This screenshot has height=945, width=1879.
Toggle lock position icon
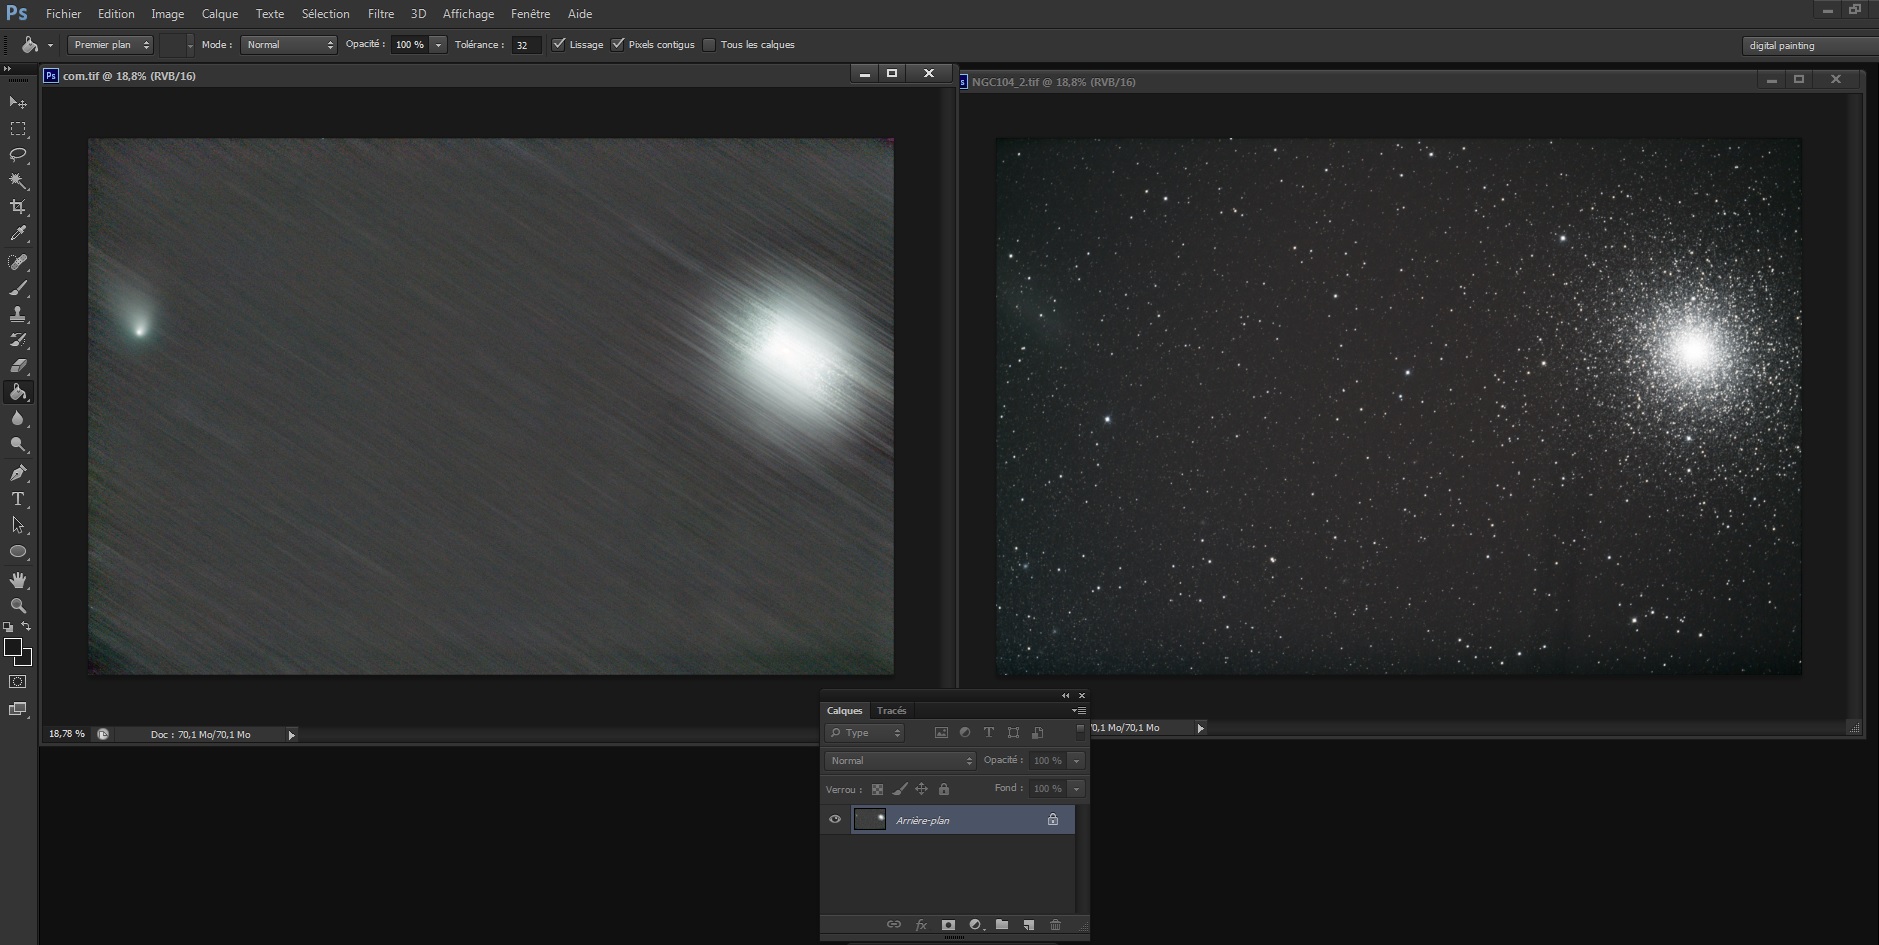tap(922, 789)
